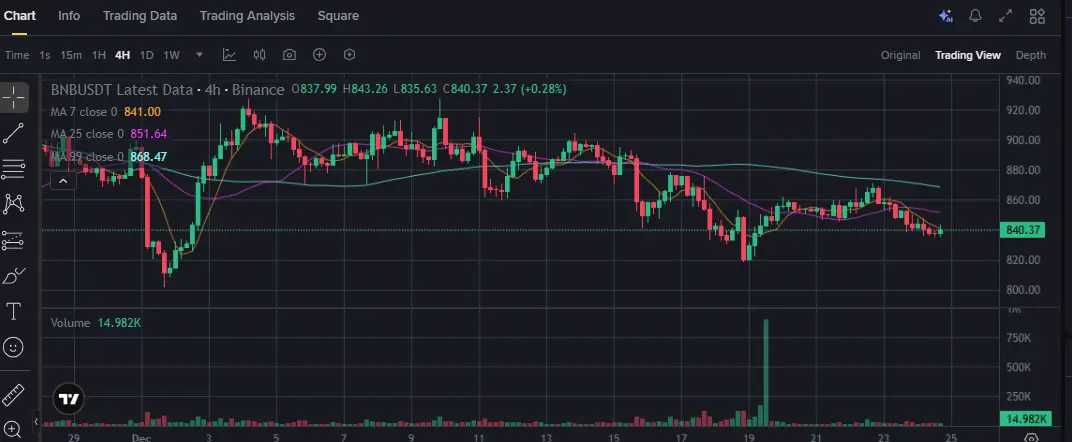Select the trend line drawing tool

click(x=14, y=132)
